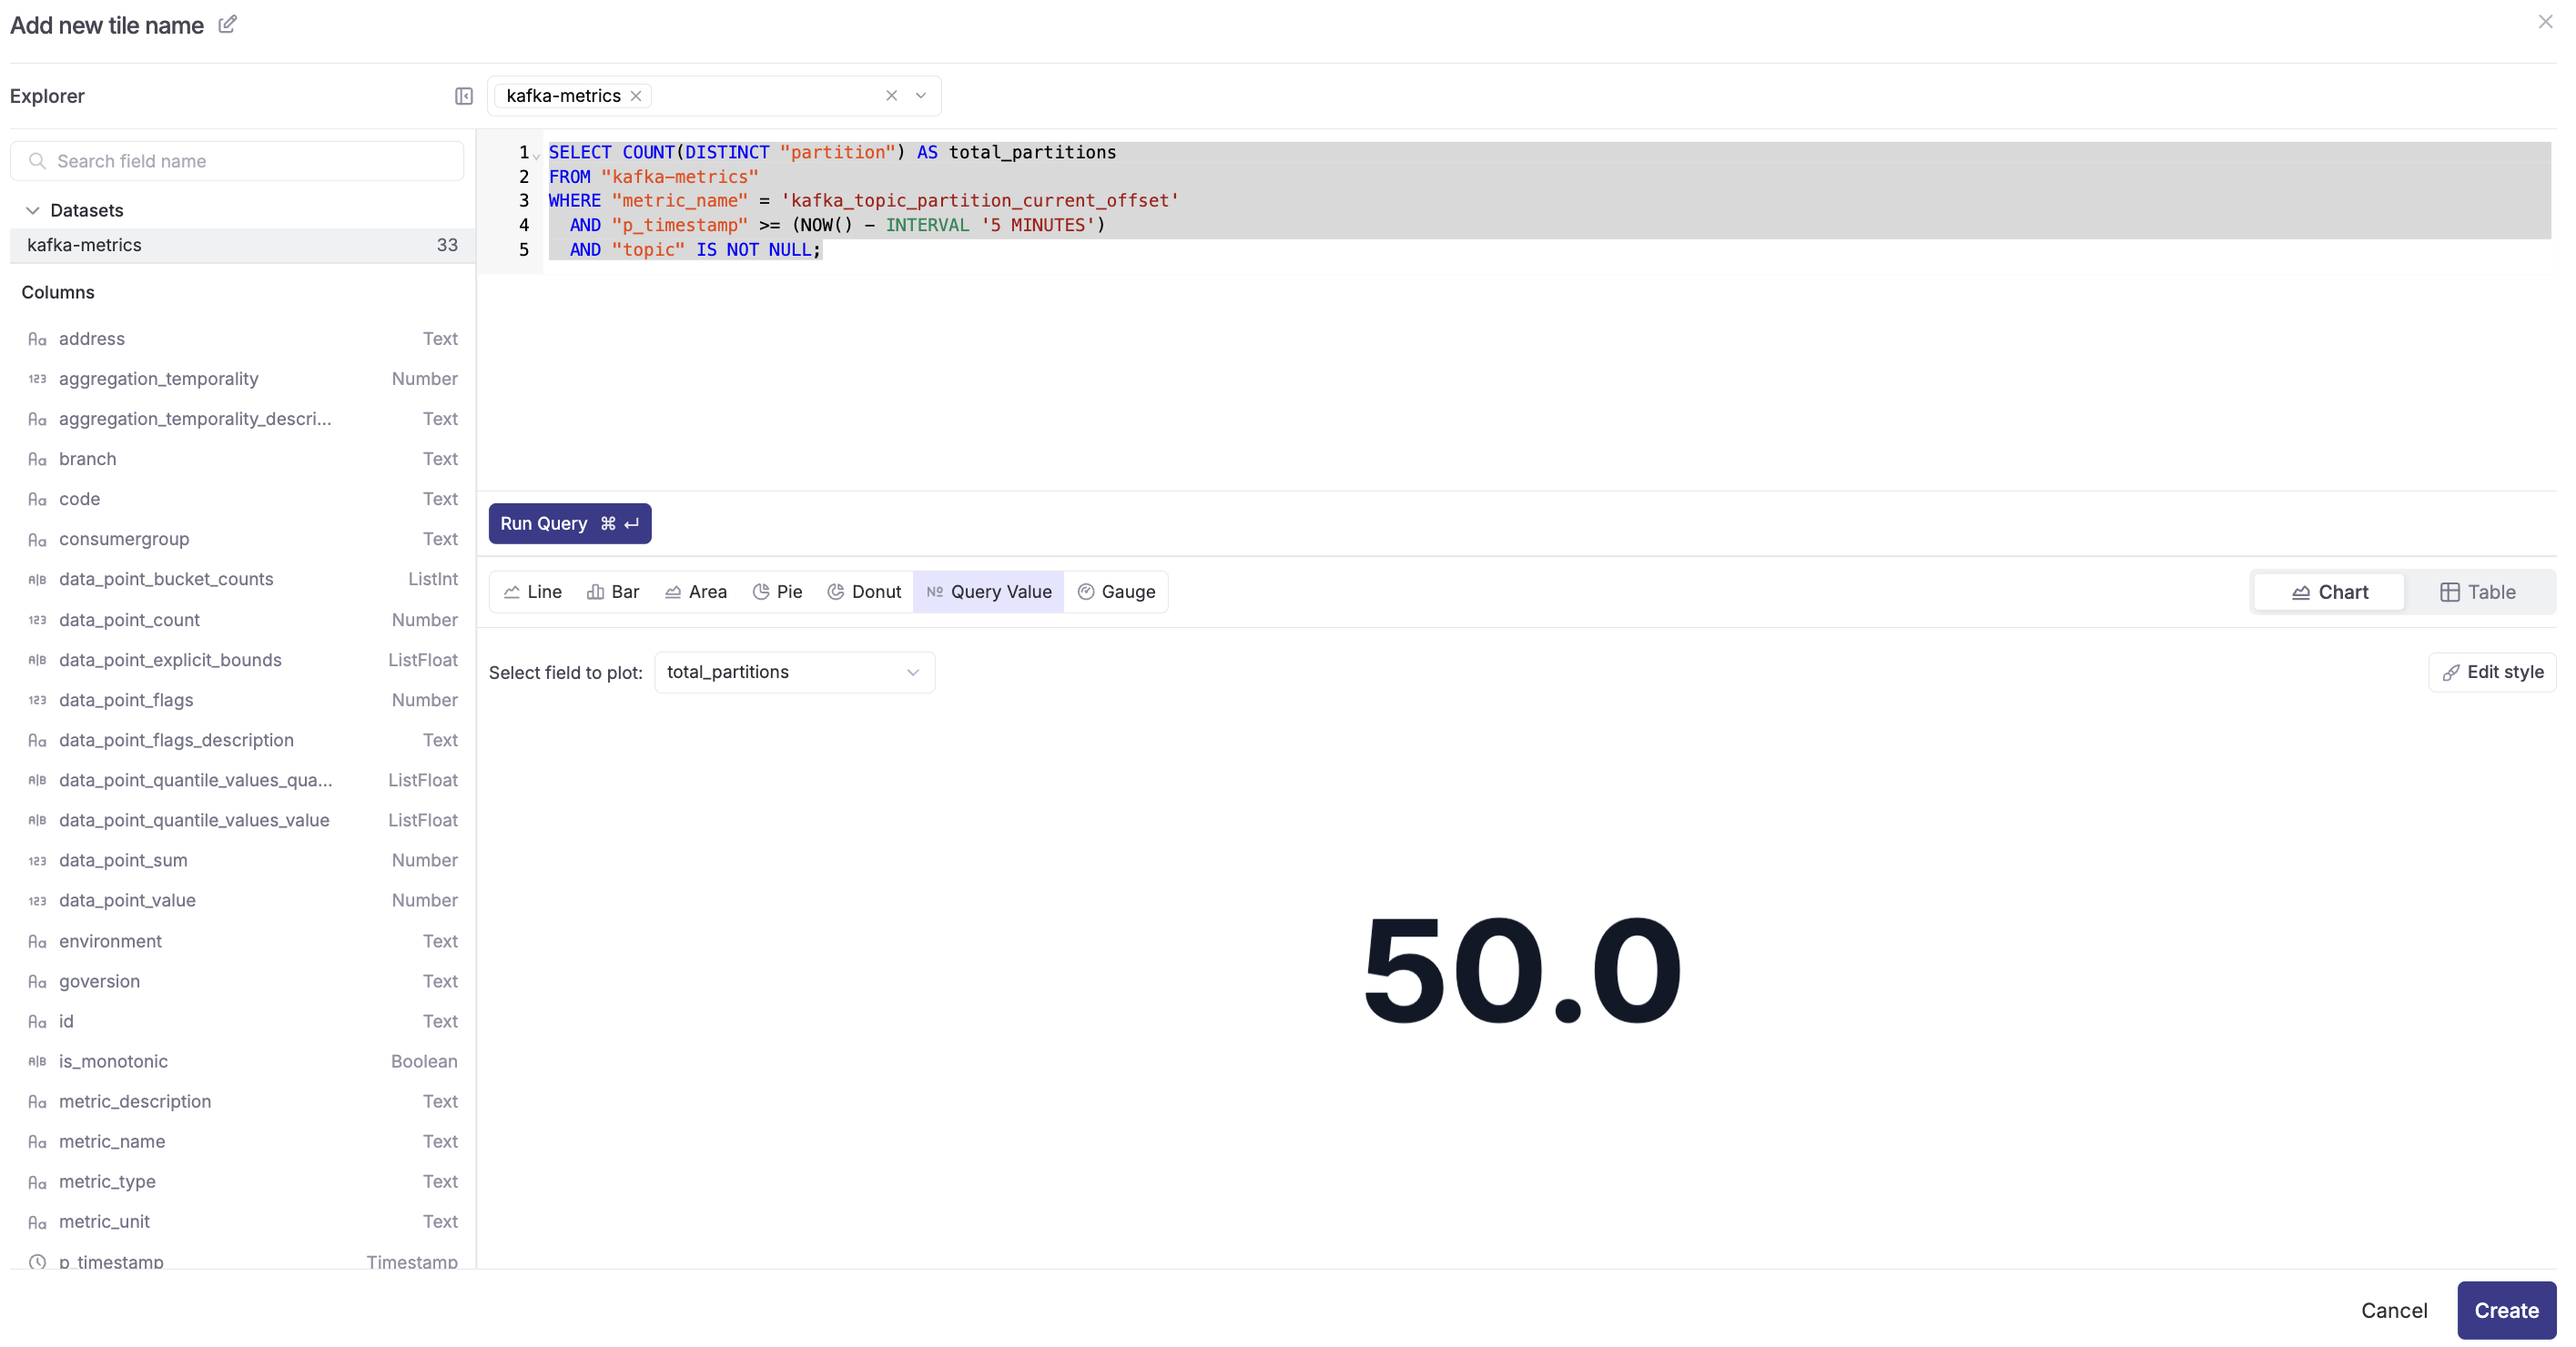Screen dimensions: 2576x1347
Task: Choose the Donut chart tab
Action: pyautogui.click(x=864, y=592)
